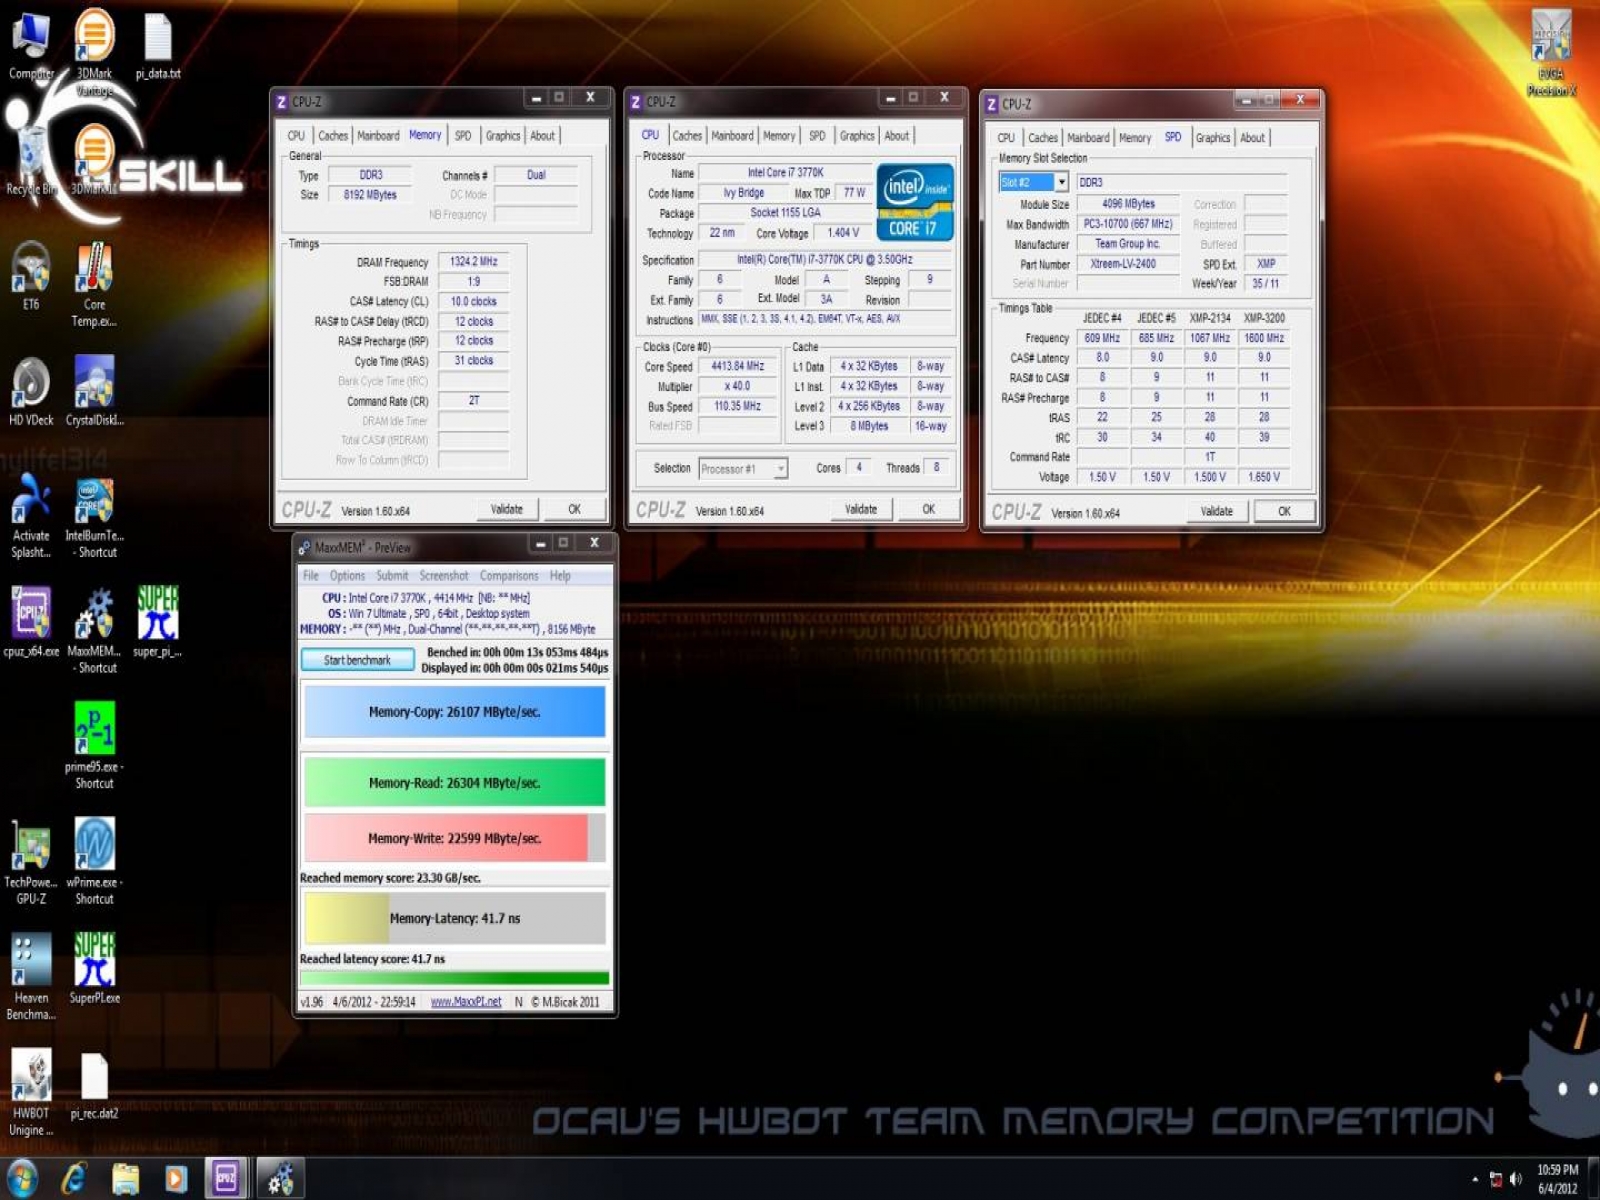Click the Memory-Write result bar

click(x=454, y=838)
